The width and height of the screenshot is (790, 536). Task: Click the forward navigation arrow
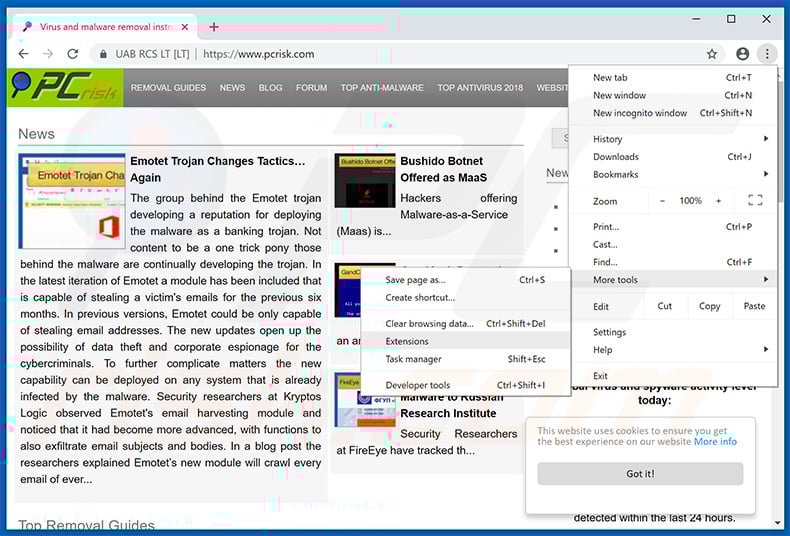coord(48,53)
